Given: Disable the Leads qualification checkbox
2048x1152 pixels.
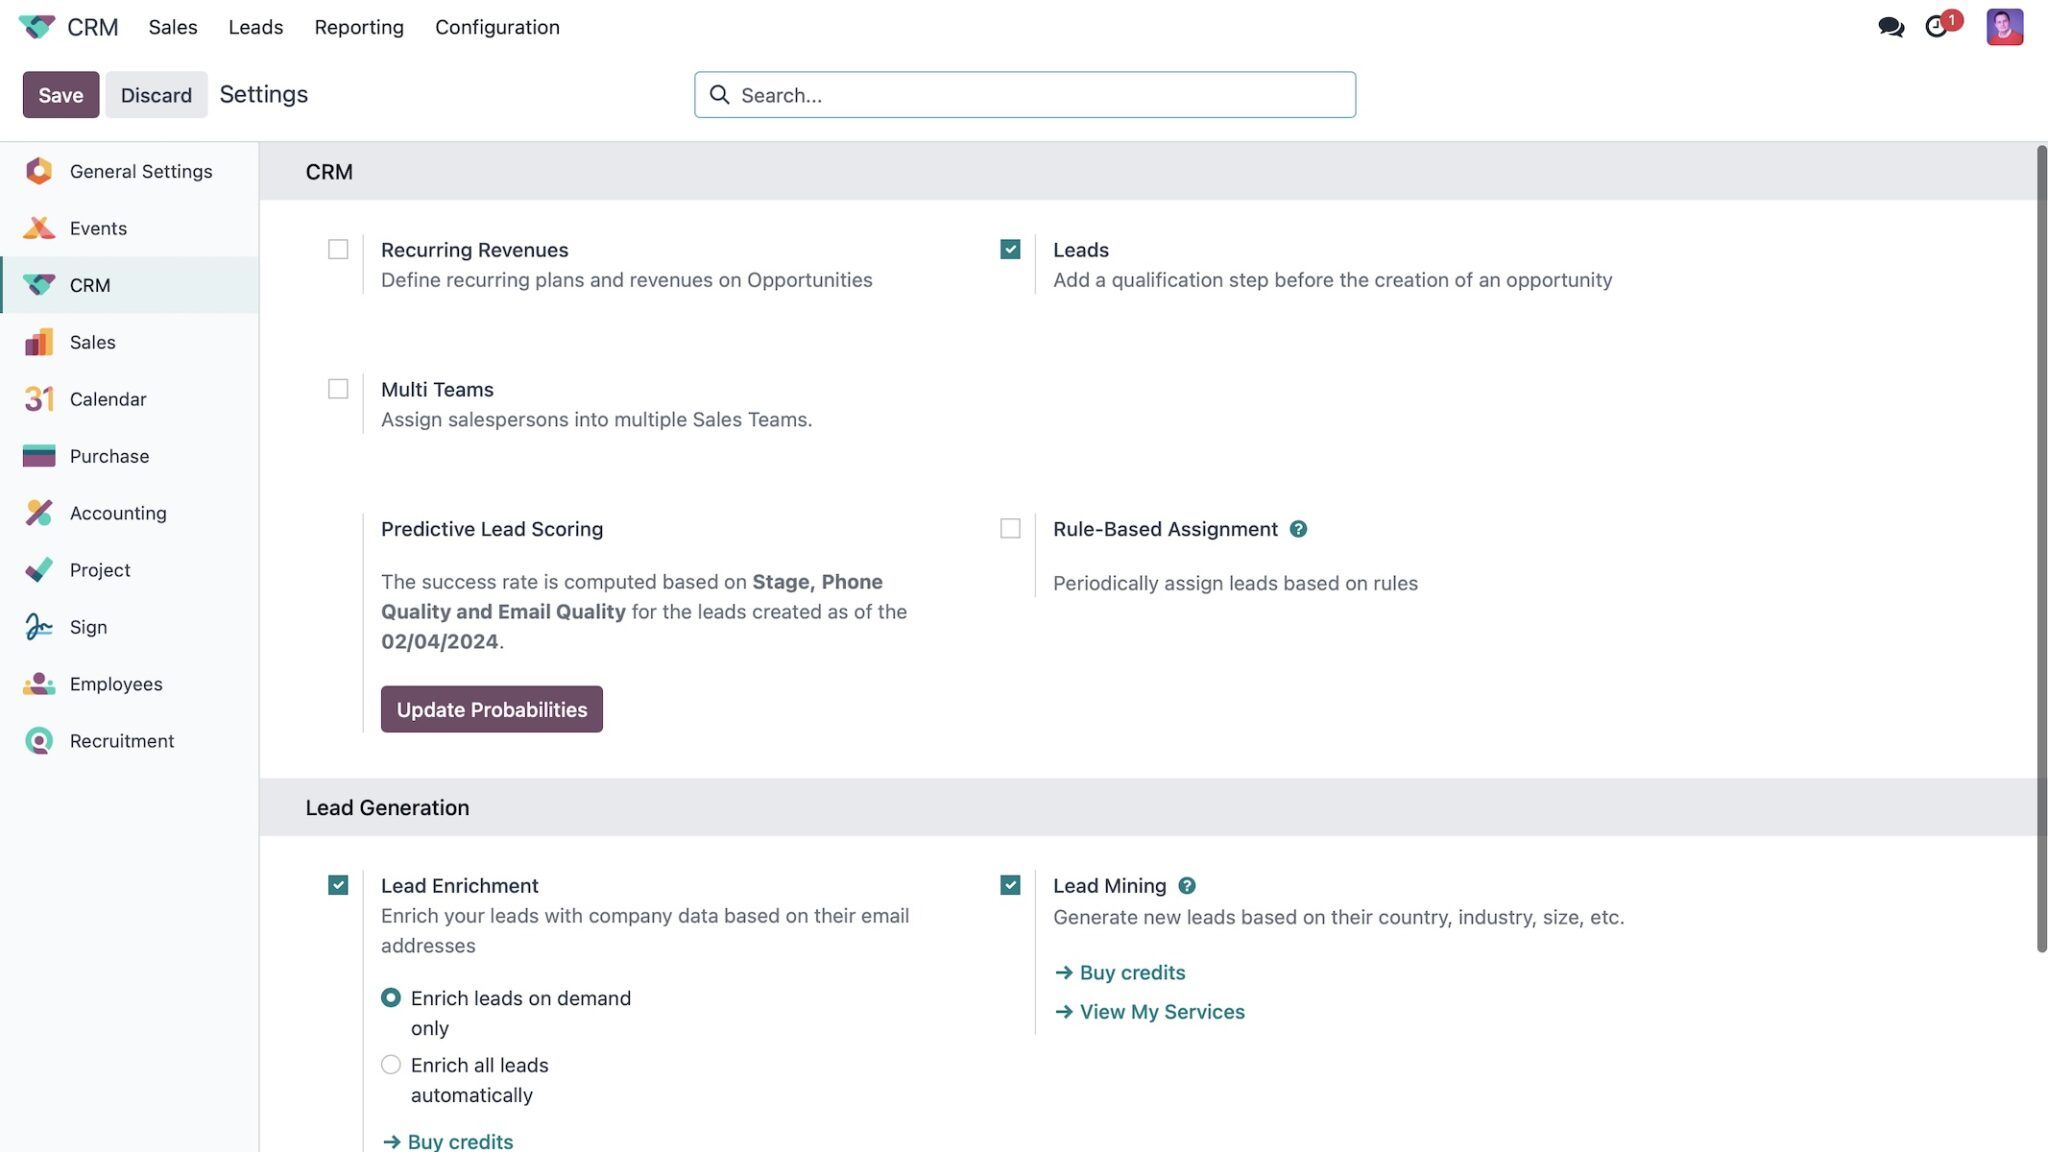Looking at the screenshot, I should (1010, 249).
